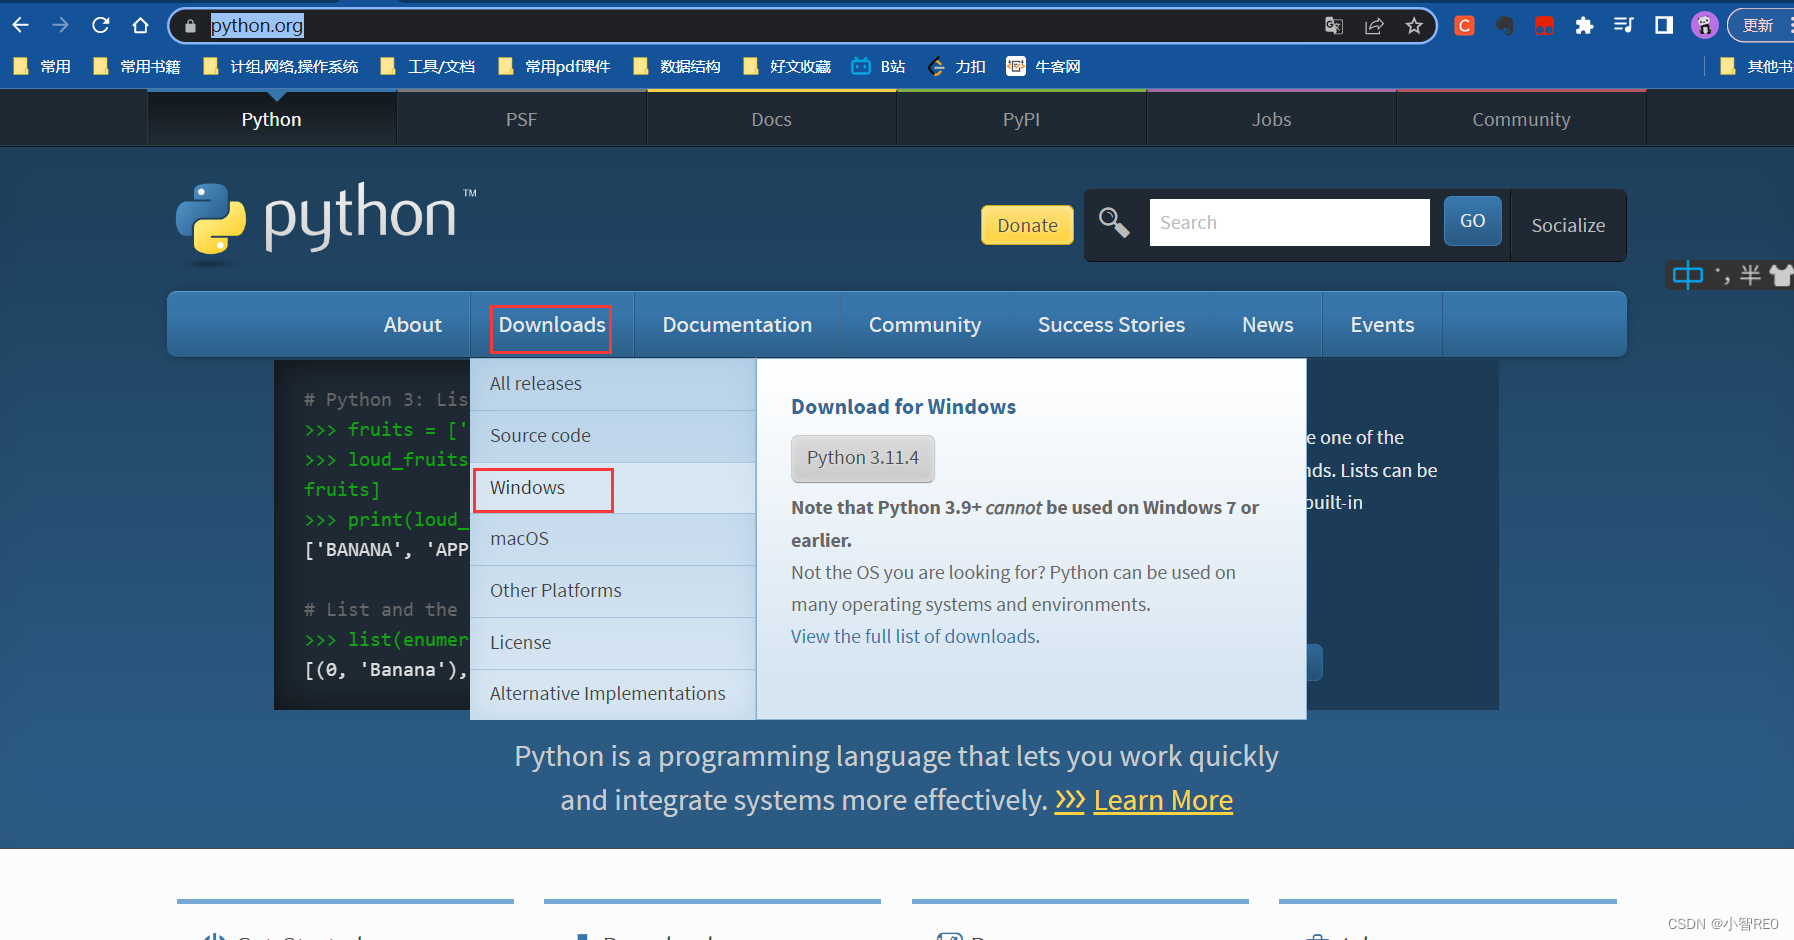Open the profile avatar icon
This screenshot has width=1794, height=940.
click(1704, 25)
